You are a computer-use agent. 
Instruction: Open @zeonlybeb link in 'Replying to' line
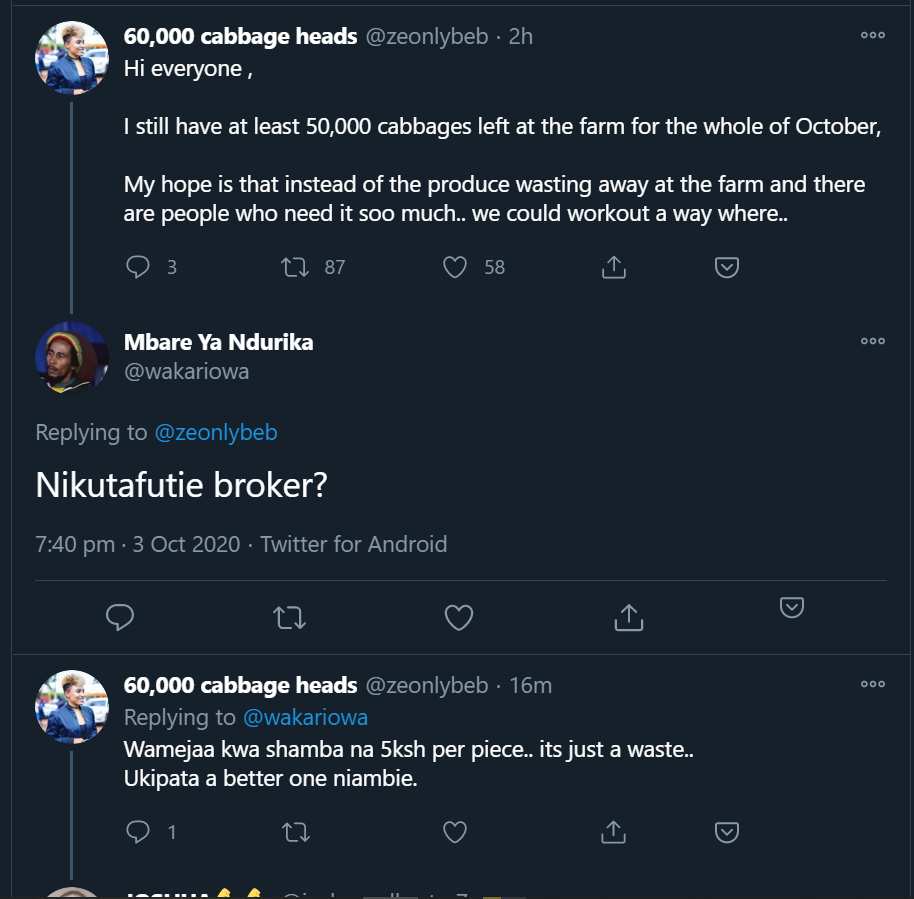pyautogui.click(x=215, y=432)
